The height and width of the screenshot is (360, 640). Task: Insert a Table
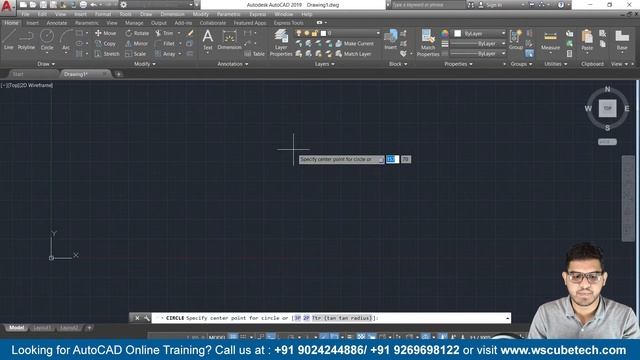point(255,54)
